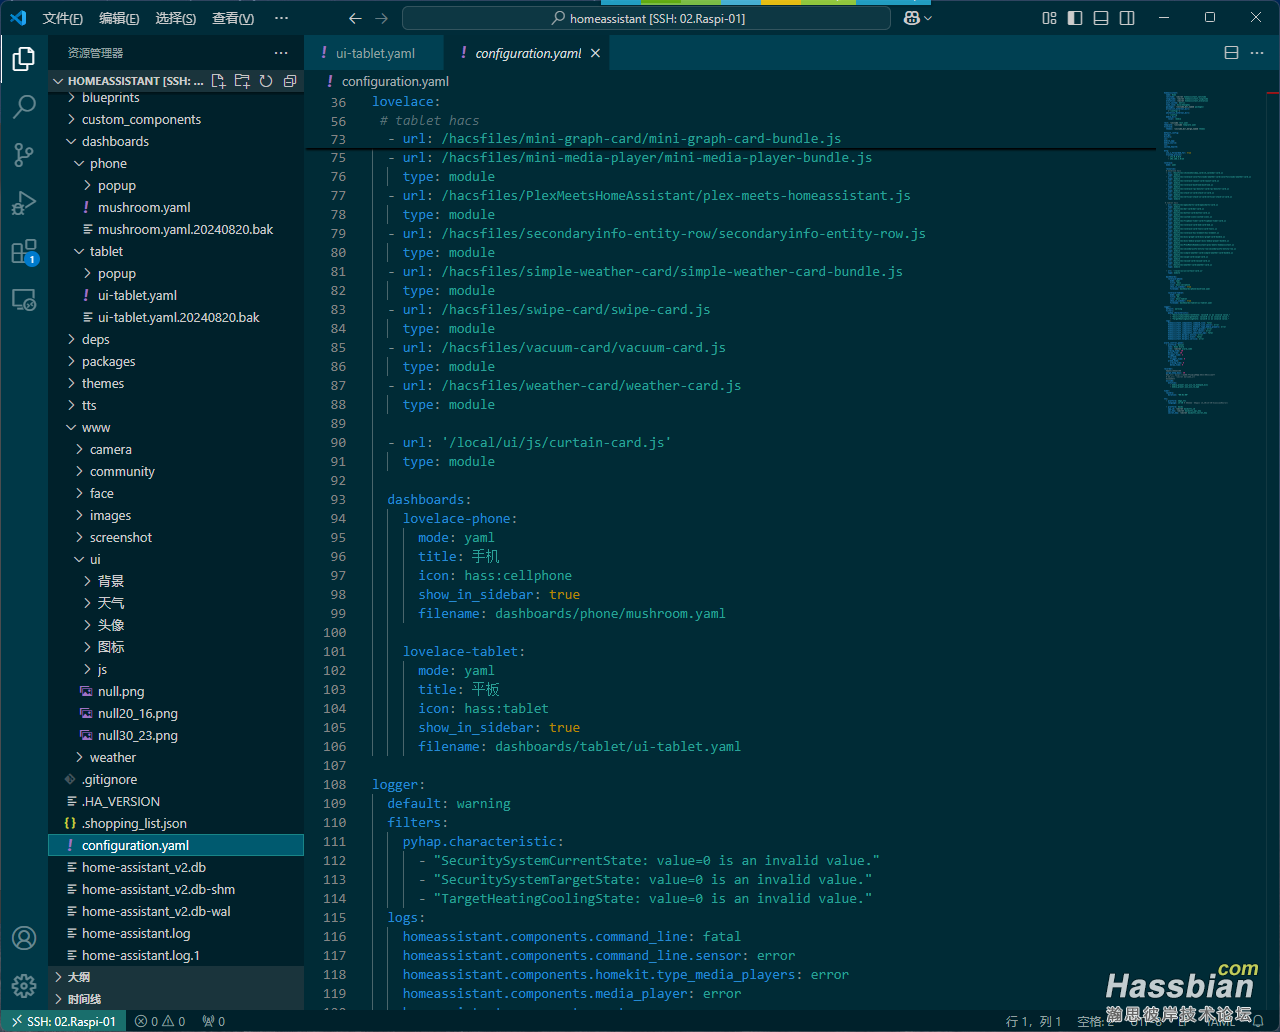1280x1032 pixels.
Task: Click the Collapse Folders icon in explorer
Action: coord(290,81)
